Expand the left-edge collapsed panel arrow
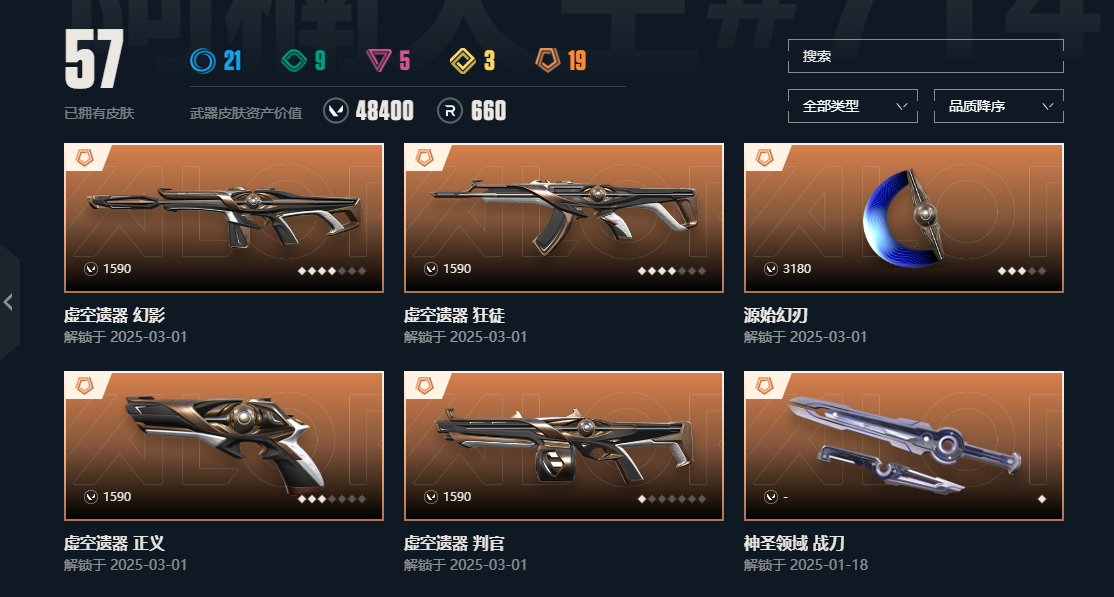1114x597 pixels. [x=9, y=302]
